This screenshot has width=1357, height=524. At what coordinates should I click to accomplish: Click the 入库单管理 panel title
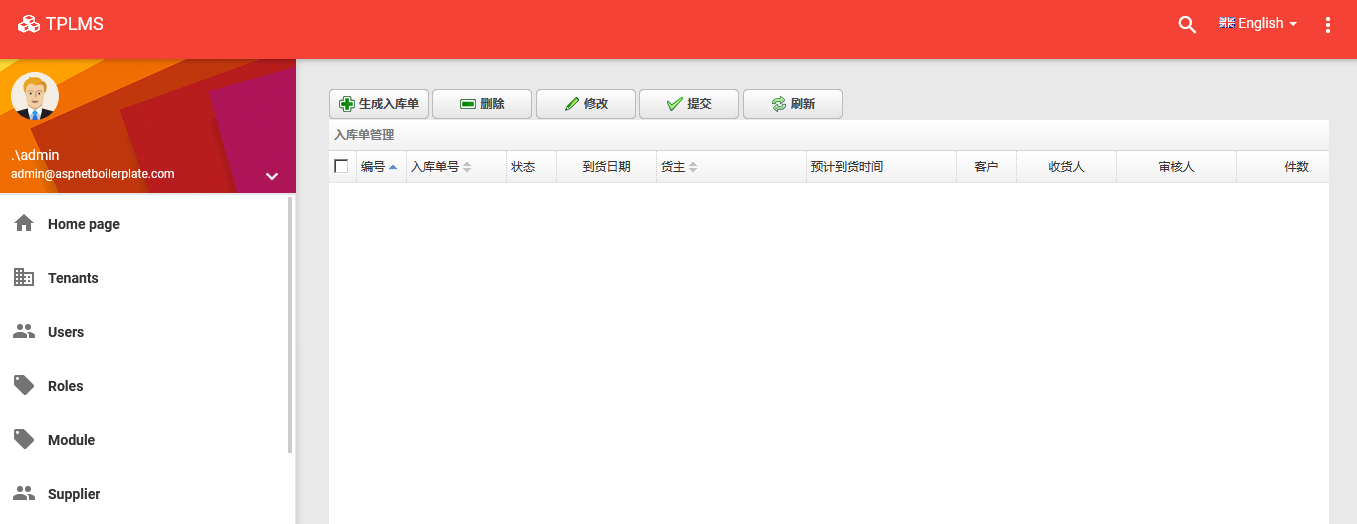364,135
